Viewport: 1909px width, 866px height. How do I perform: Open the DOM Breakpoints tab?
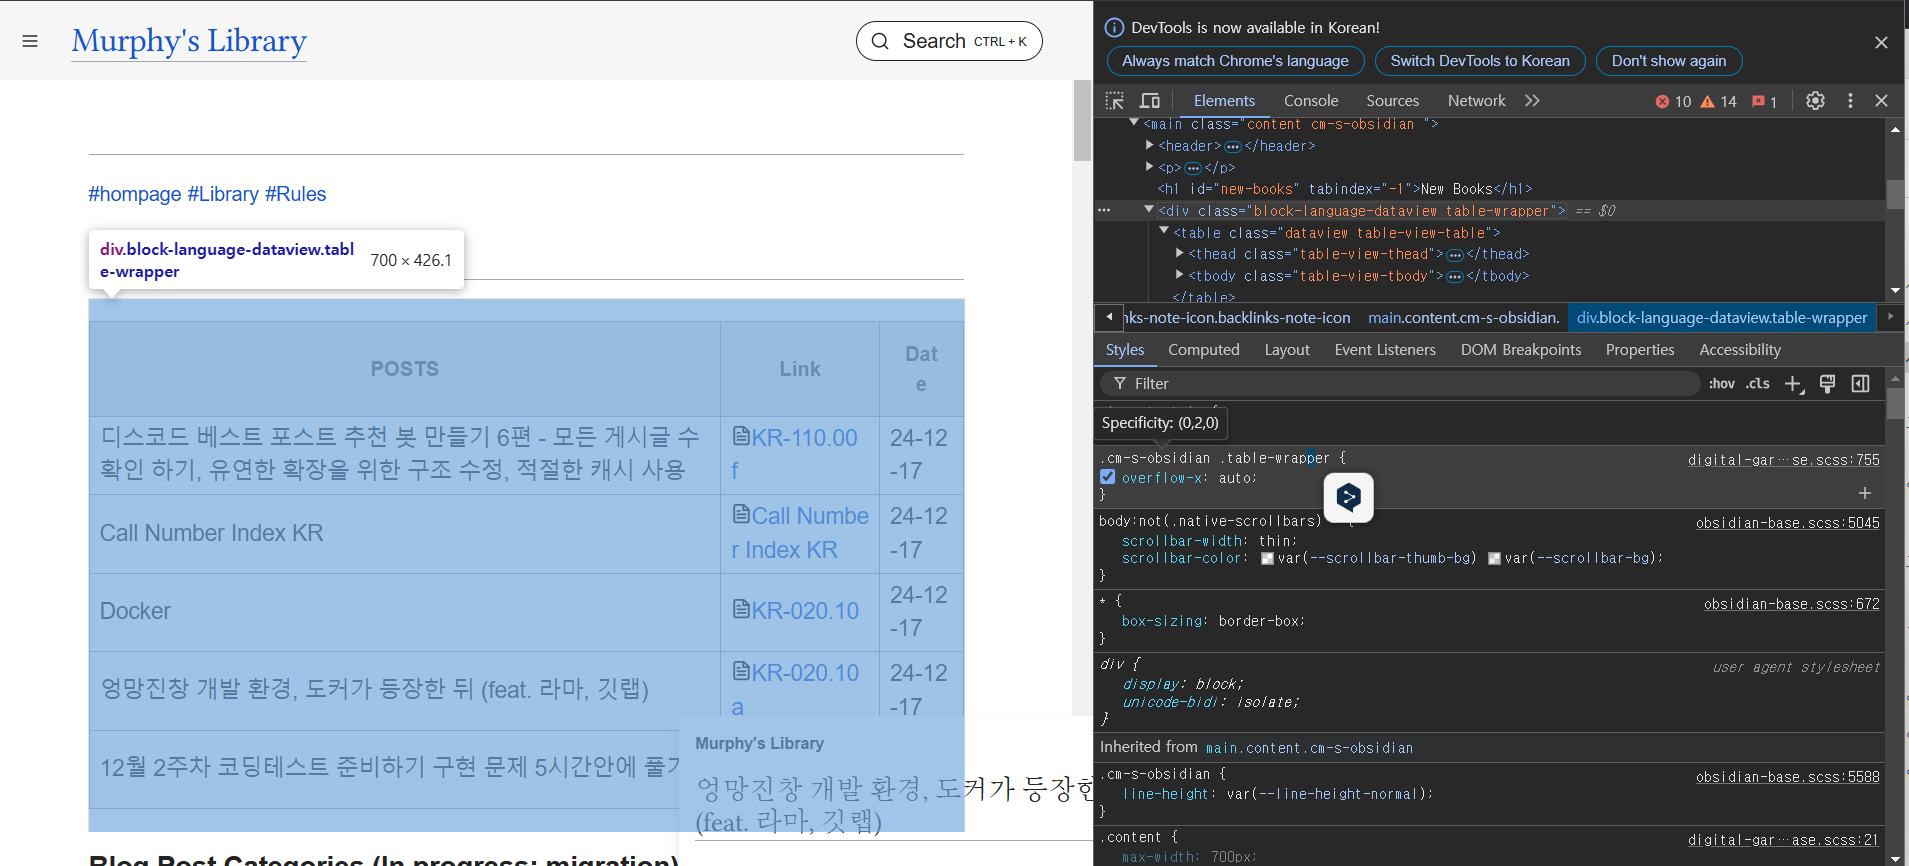pos(1521,350)
